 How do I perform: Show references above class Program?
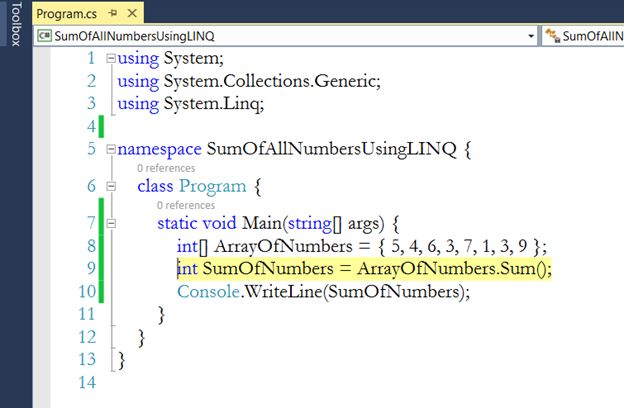point(166,168)
